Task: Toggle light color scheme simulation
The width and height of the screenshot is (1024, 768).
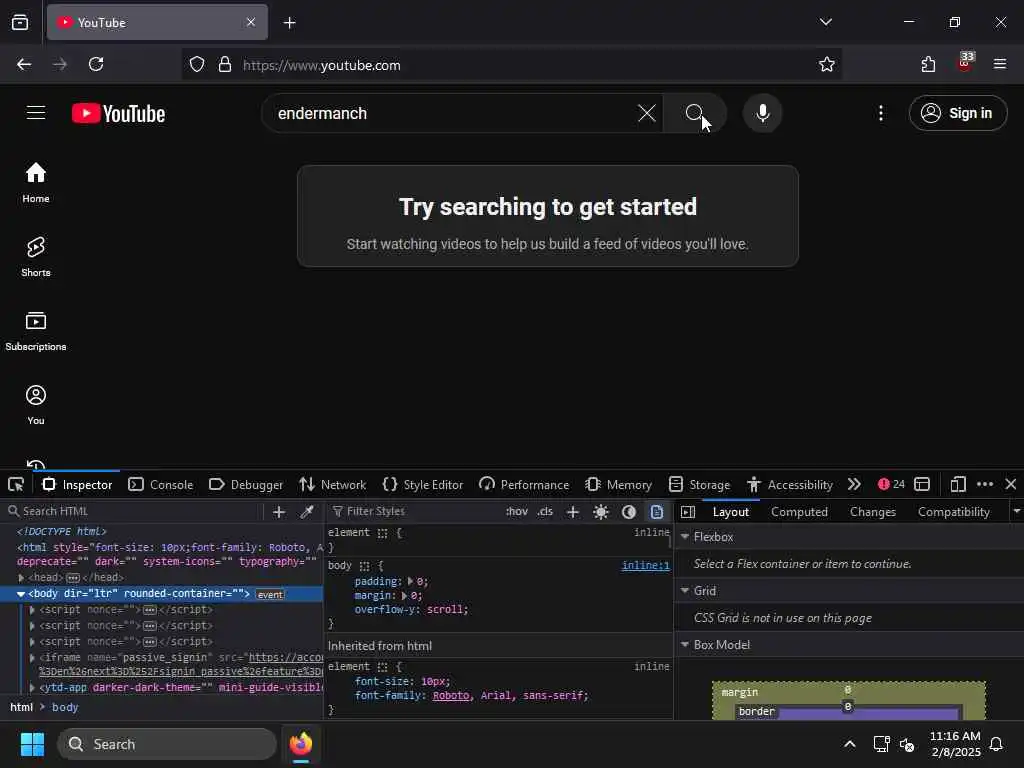Action: [601, 512]
